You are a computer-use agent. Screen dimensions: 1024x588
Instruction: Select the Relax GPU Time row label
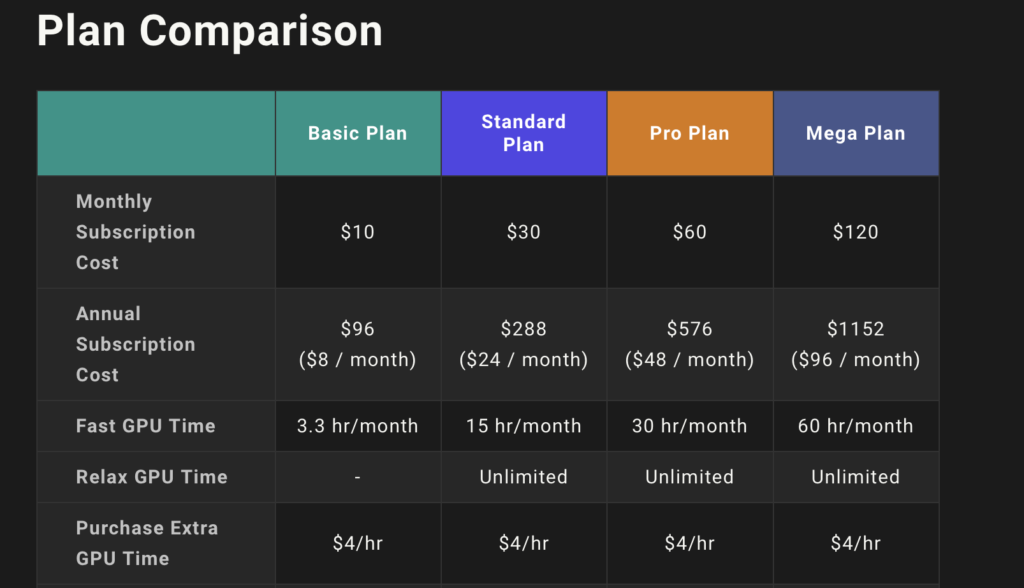coord(152,477)
